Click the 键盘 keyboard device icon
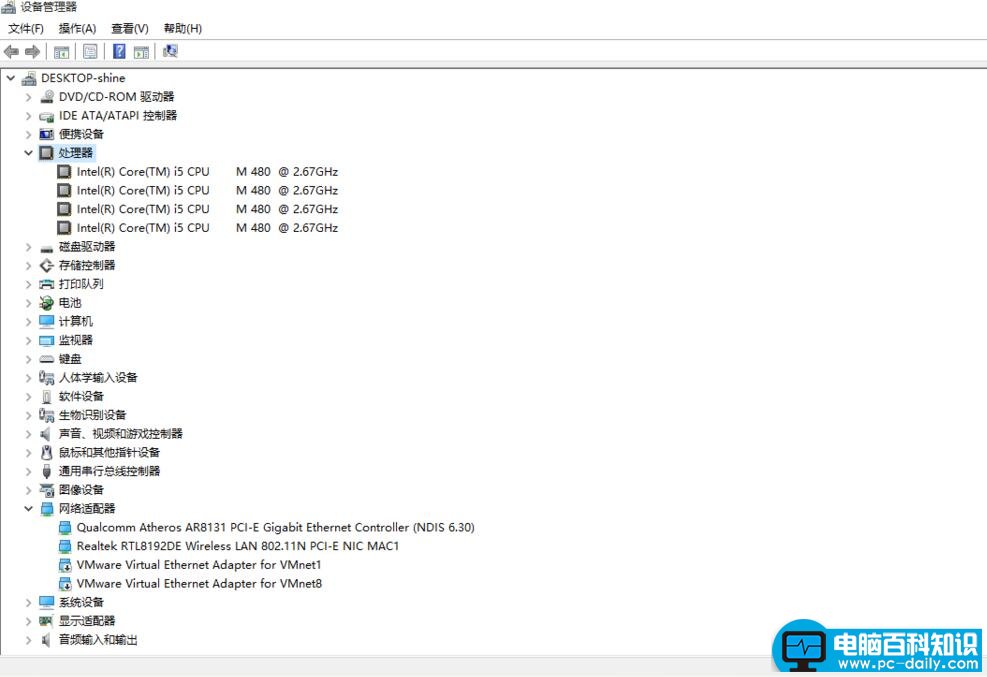The image size is (987, 677). pos(46,359)
